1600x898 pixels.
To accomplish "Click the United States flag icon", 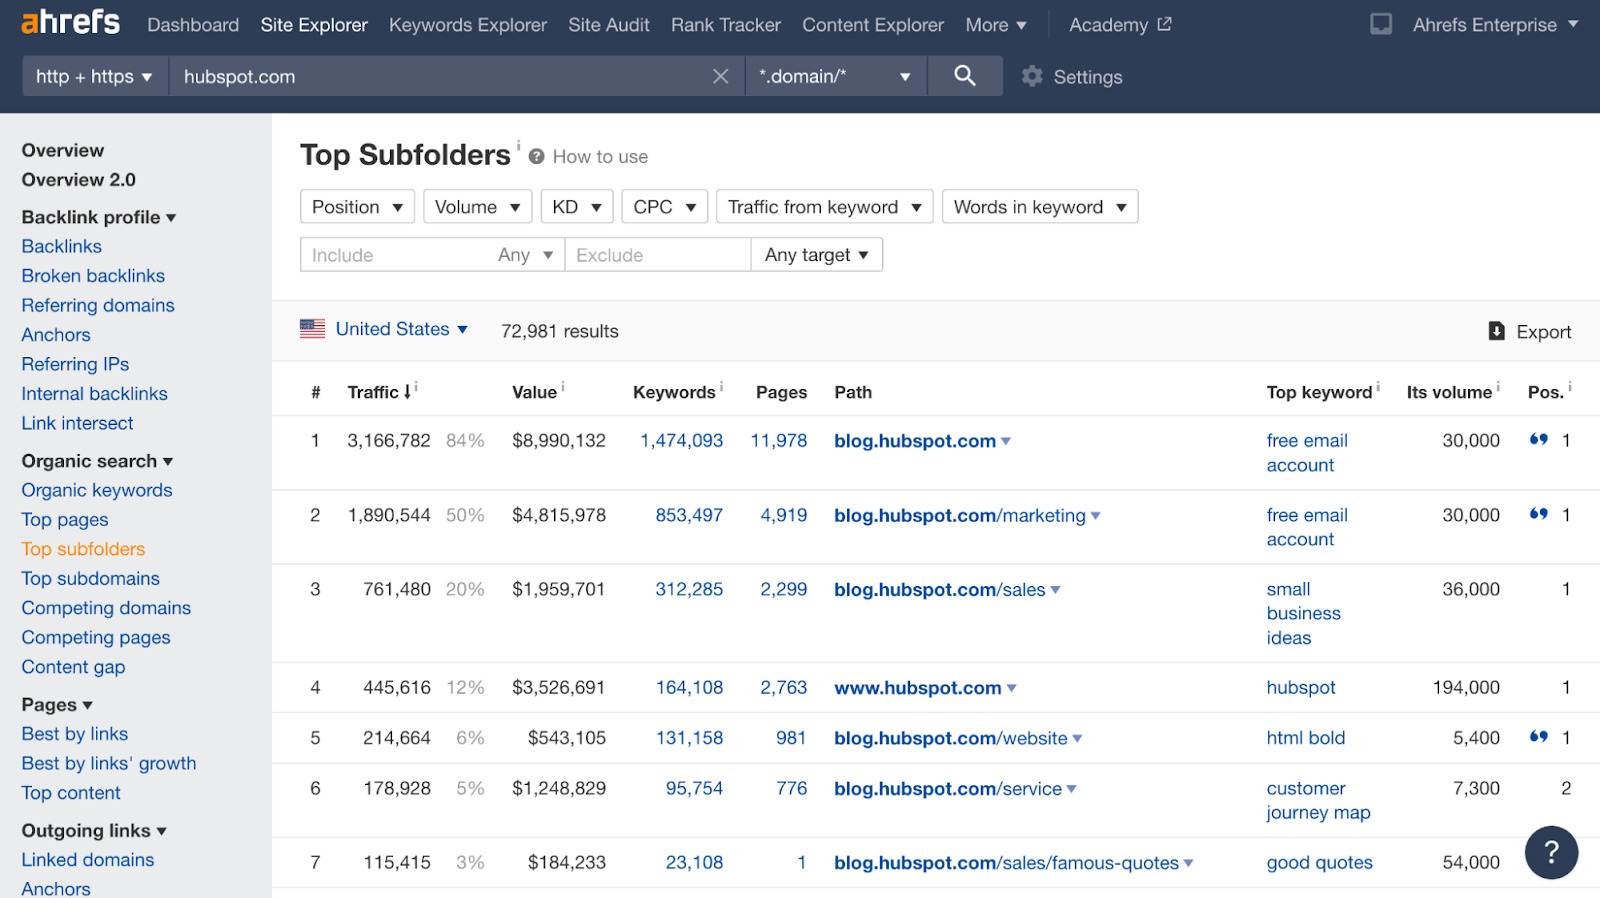I will 312,328.
